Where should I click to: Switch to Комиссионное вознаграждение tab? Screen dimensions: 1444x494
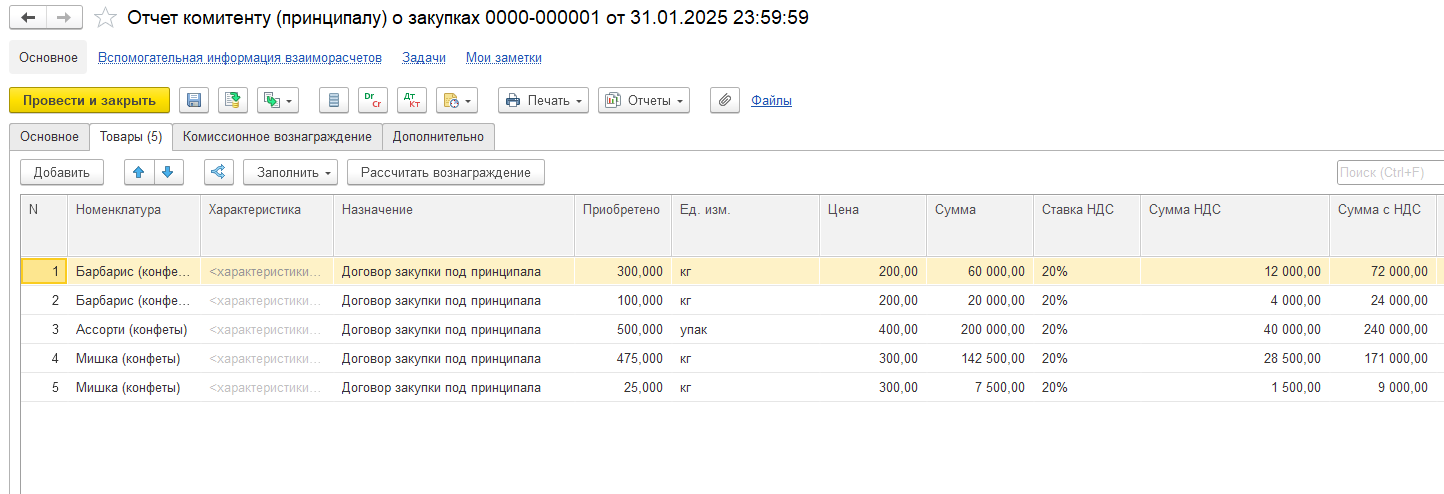tap(276, 136)
